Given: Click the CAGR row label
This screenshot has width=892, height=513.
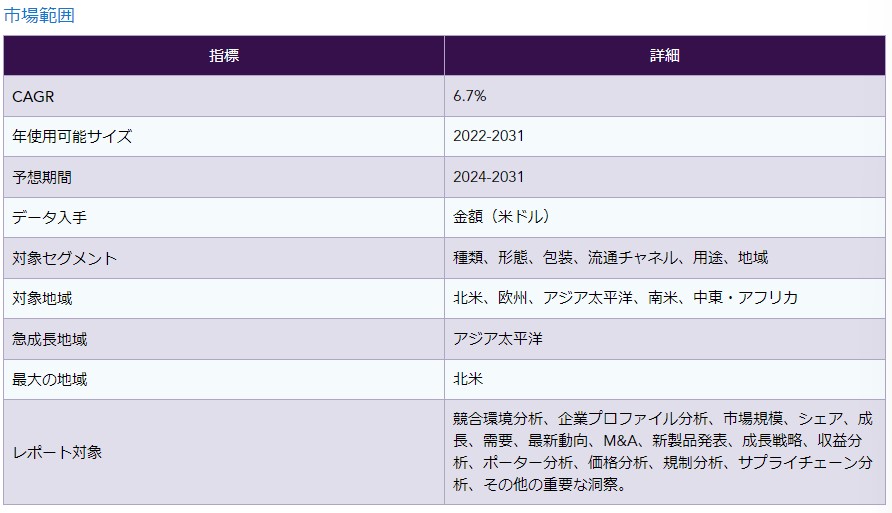Looking at the screenshot, I should coord(32,96).
